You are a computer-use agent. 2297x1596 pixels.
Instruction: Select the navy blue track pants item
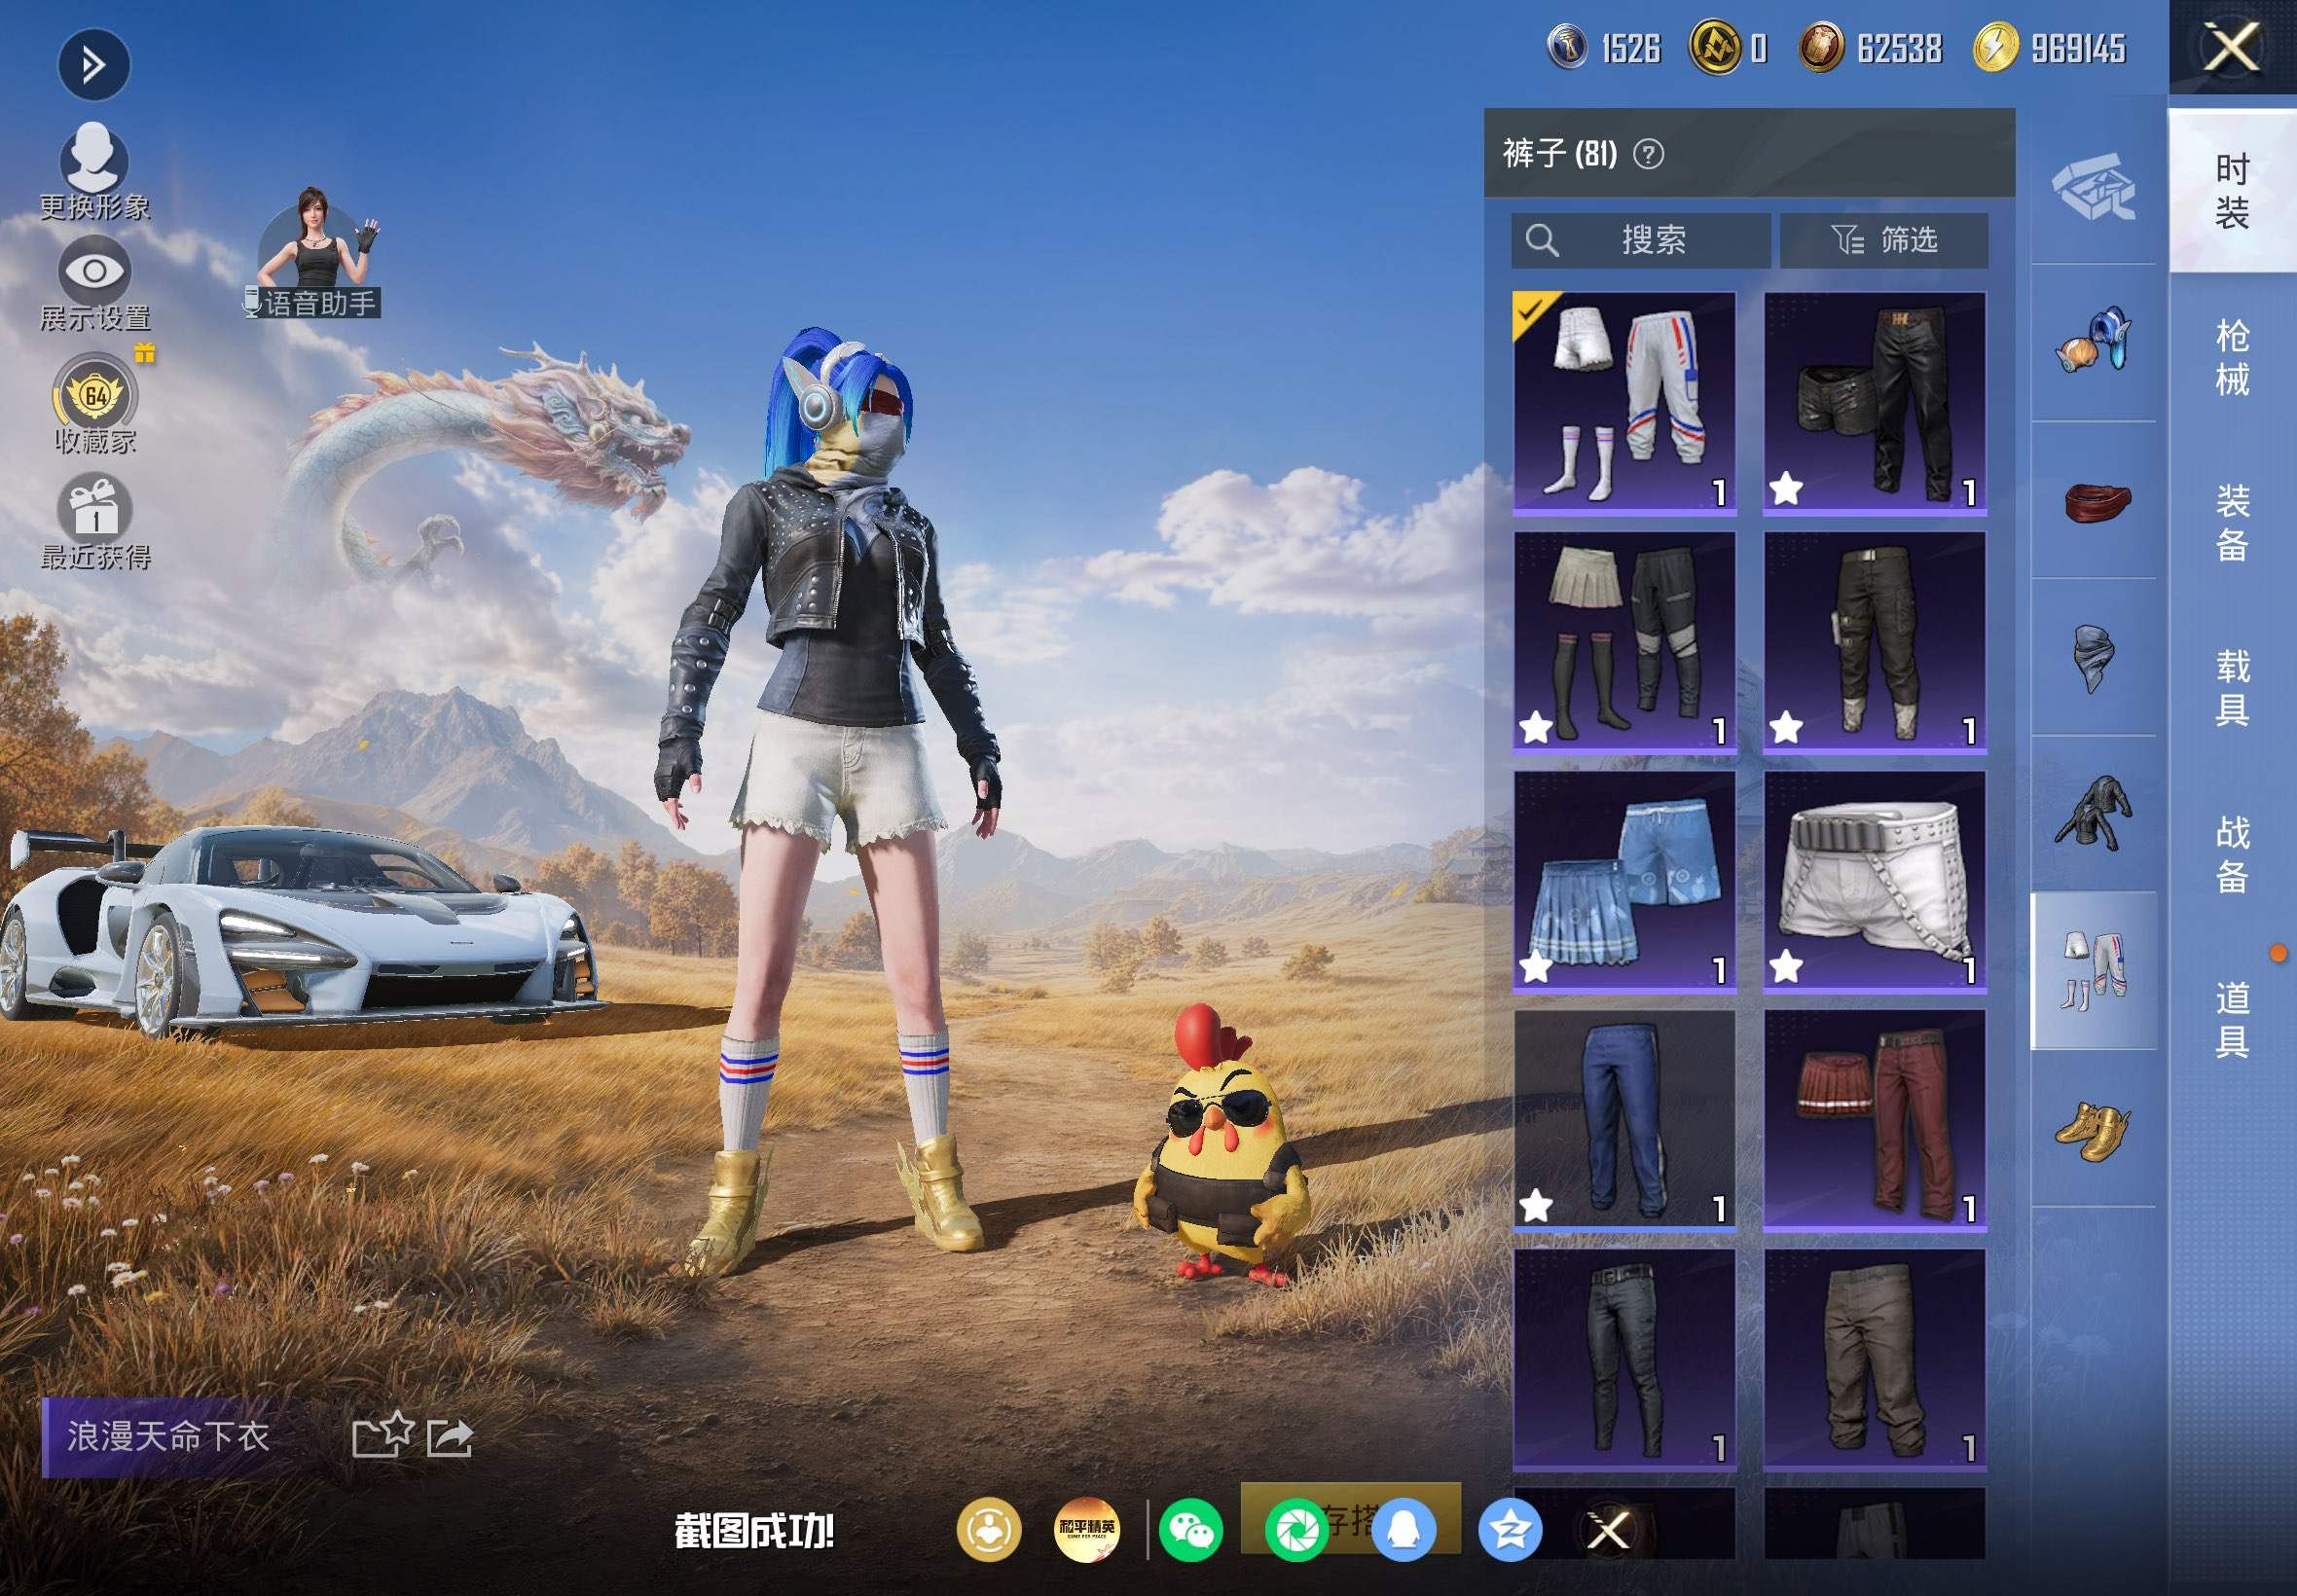click(x=1624, y=1120)
